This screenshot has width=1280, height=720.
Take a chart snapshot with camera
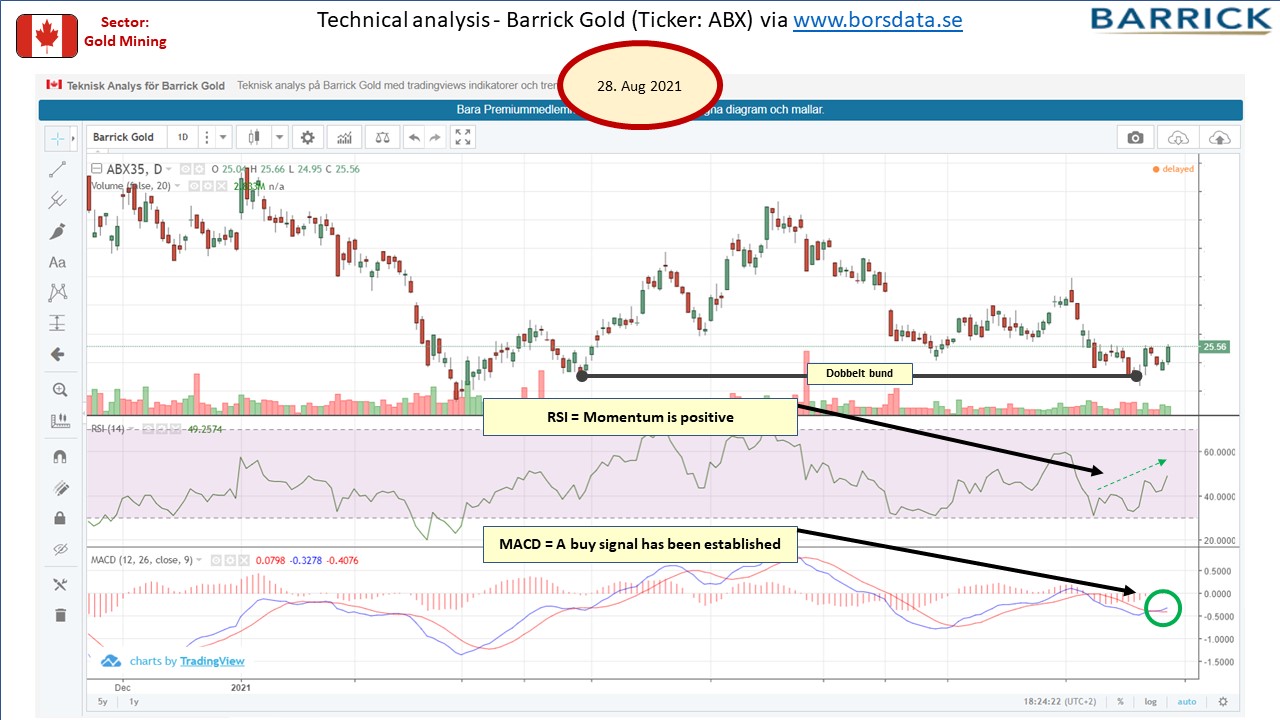point(1135,138)
